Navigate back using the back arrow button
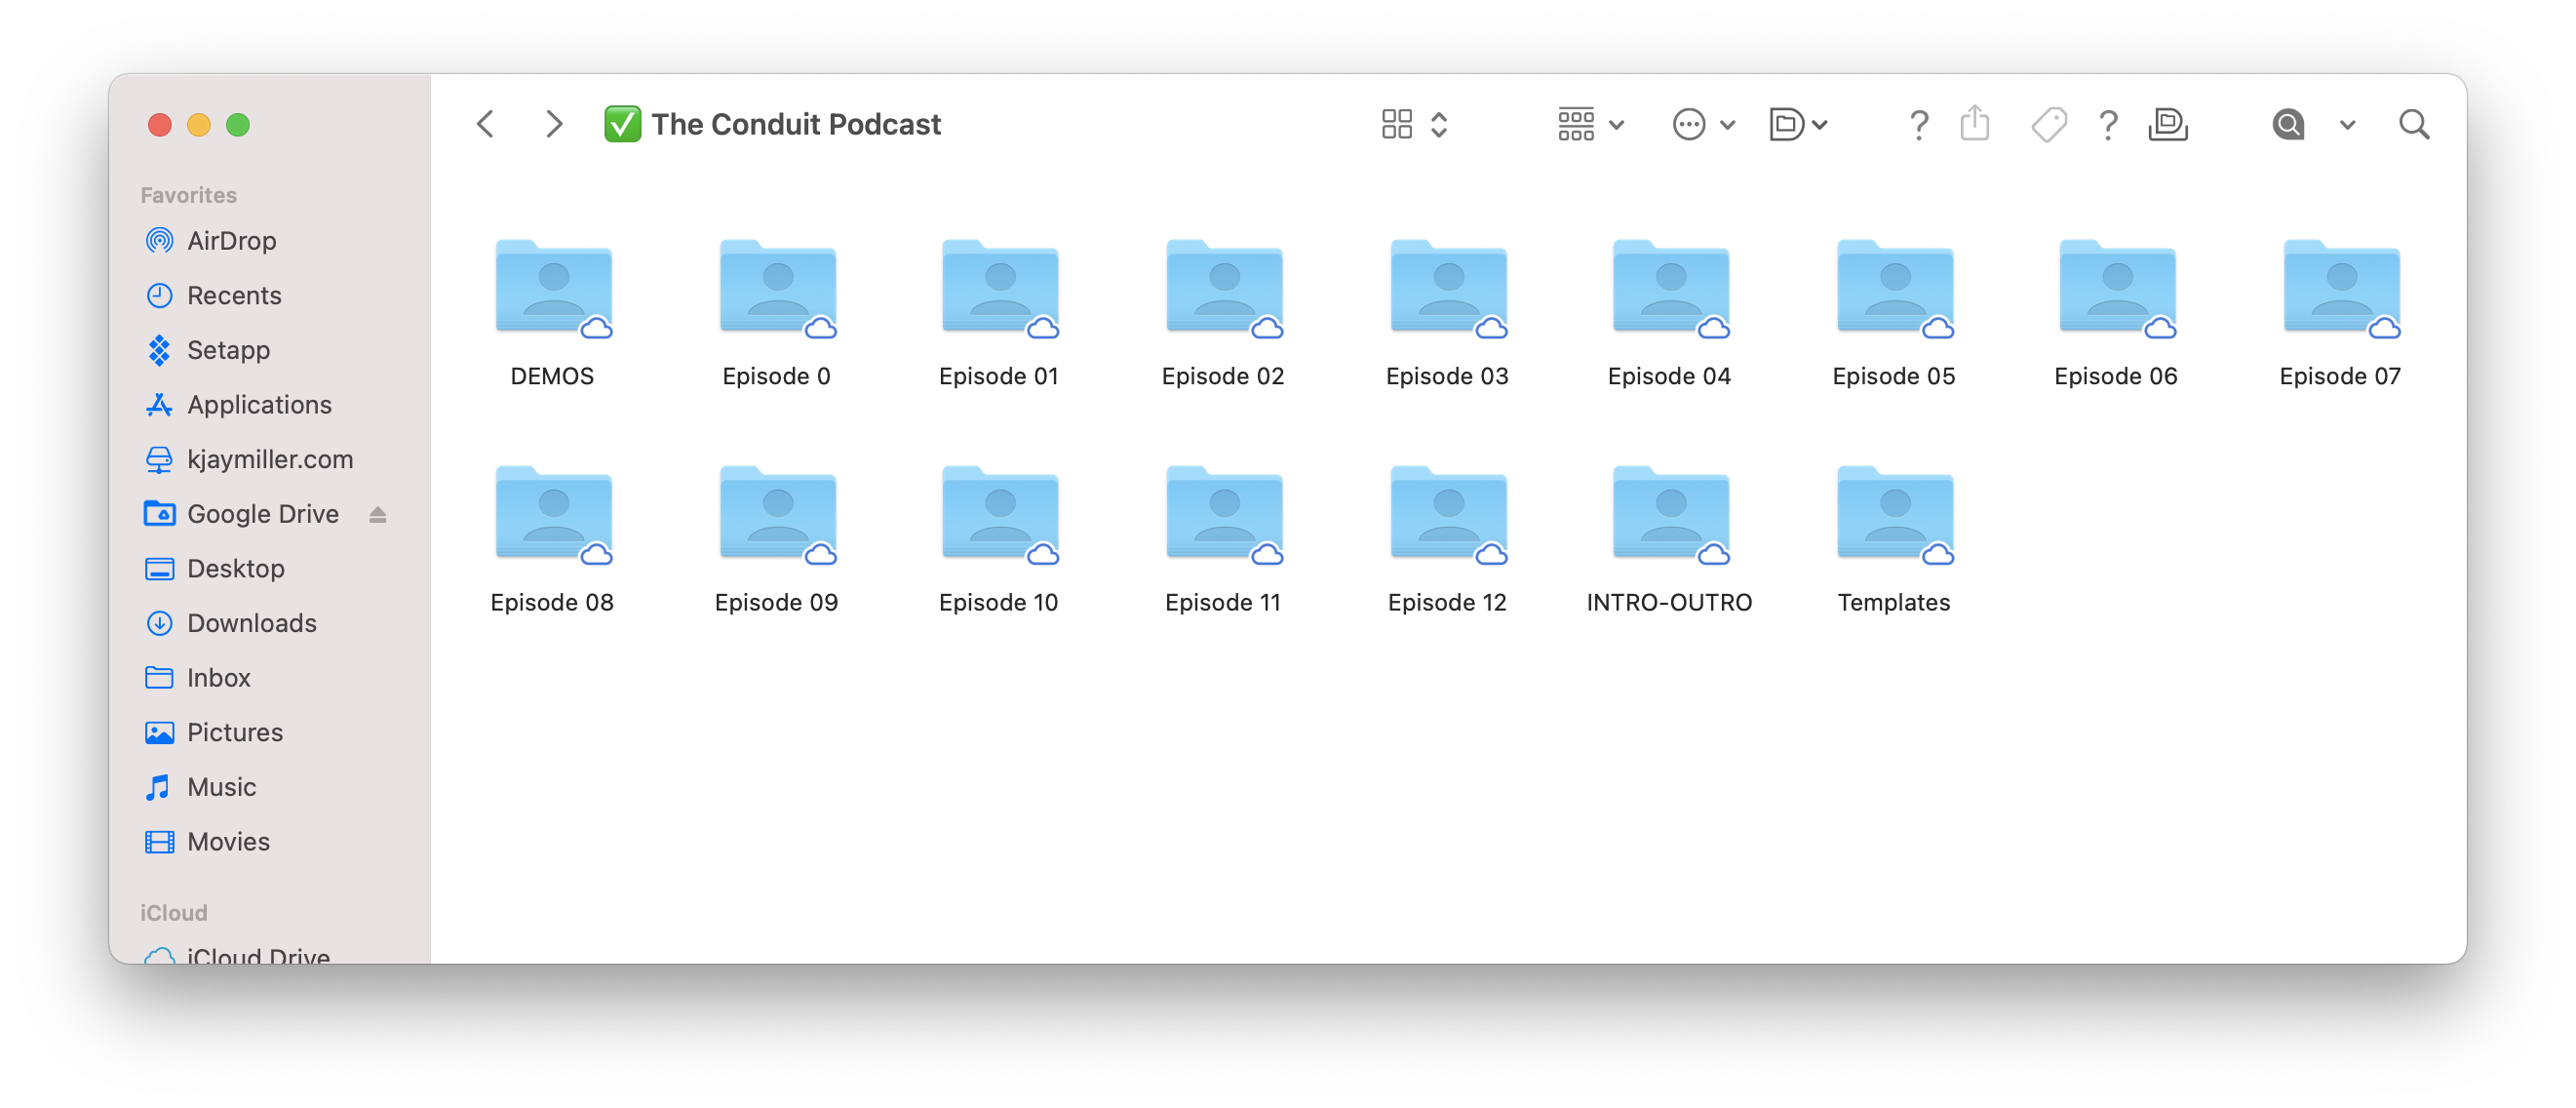The image size is (2576, 1108). 487,123
